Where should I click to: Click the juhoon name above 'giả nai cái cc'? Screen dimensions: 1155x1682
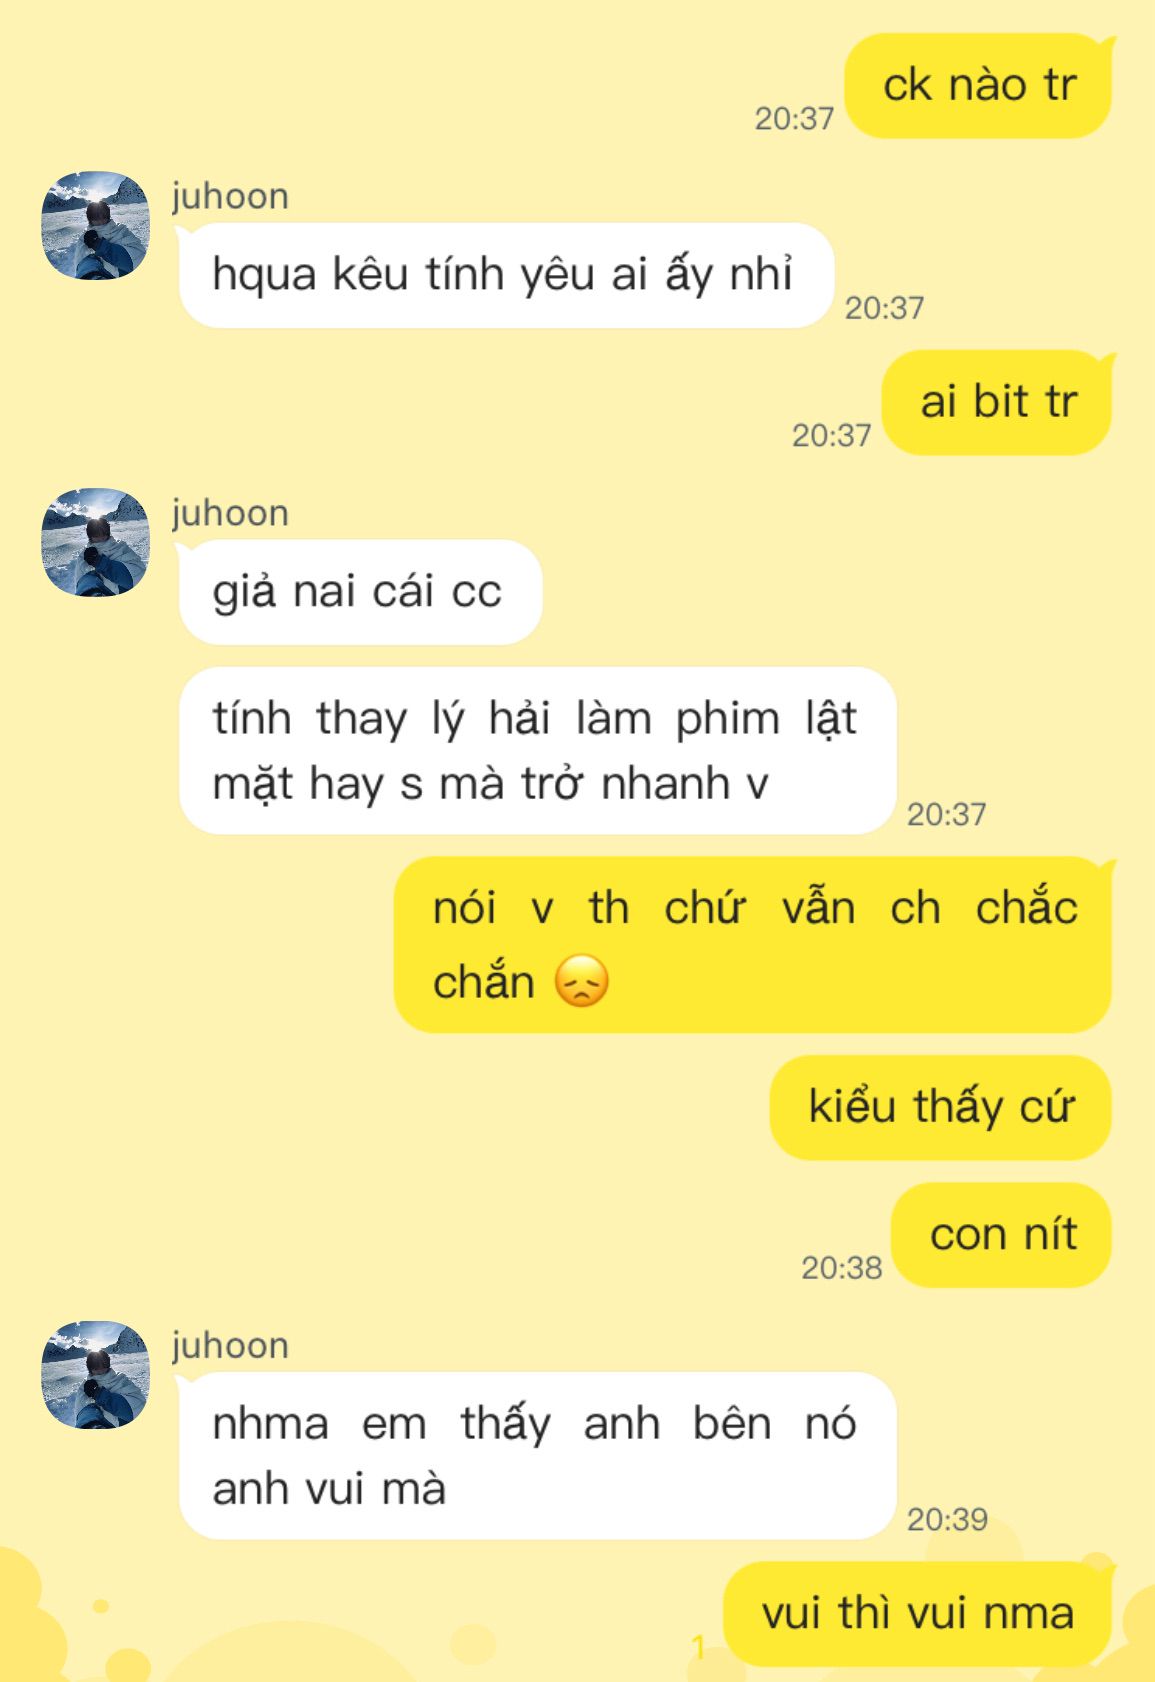pyautogui.click(x=230, y=513)
